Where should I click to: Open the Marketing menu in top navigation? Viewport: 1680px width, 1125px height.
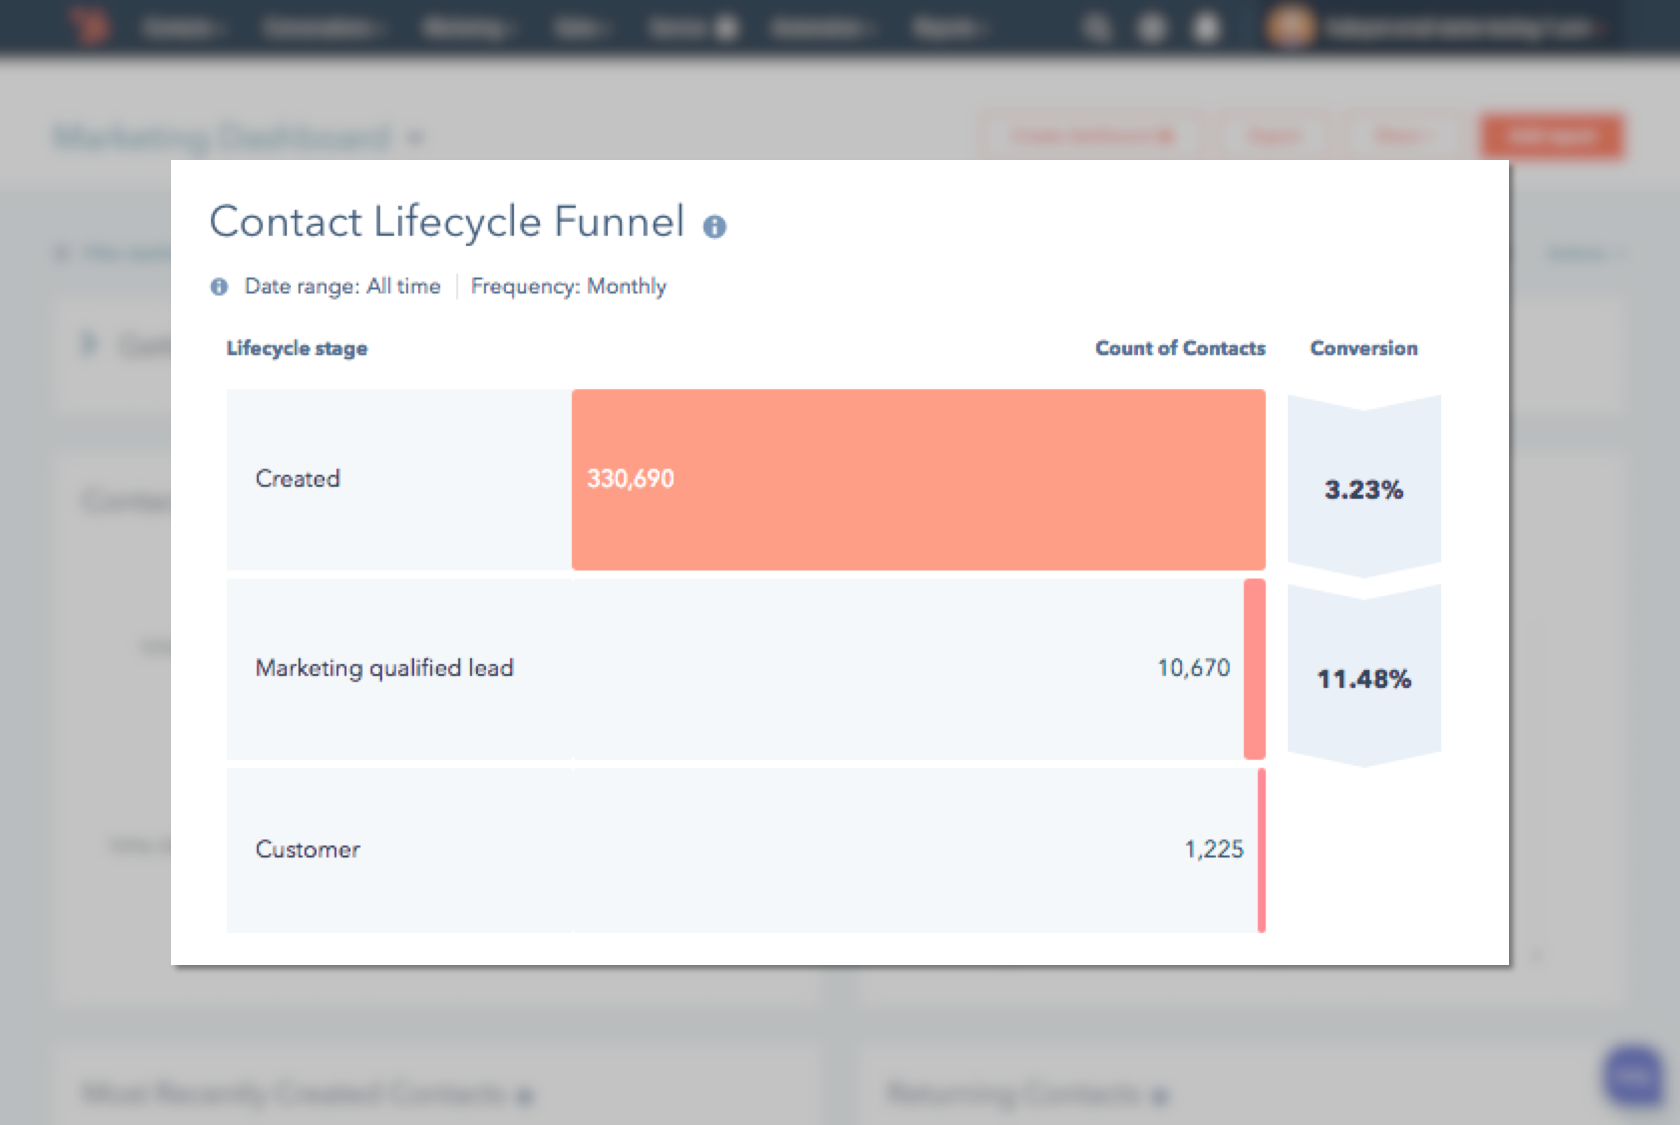coord(465,27)
